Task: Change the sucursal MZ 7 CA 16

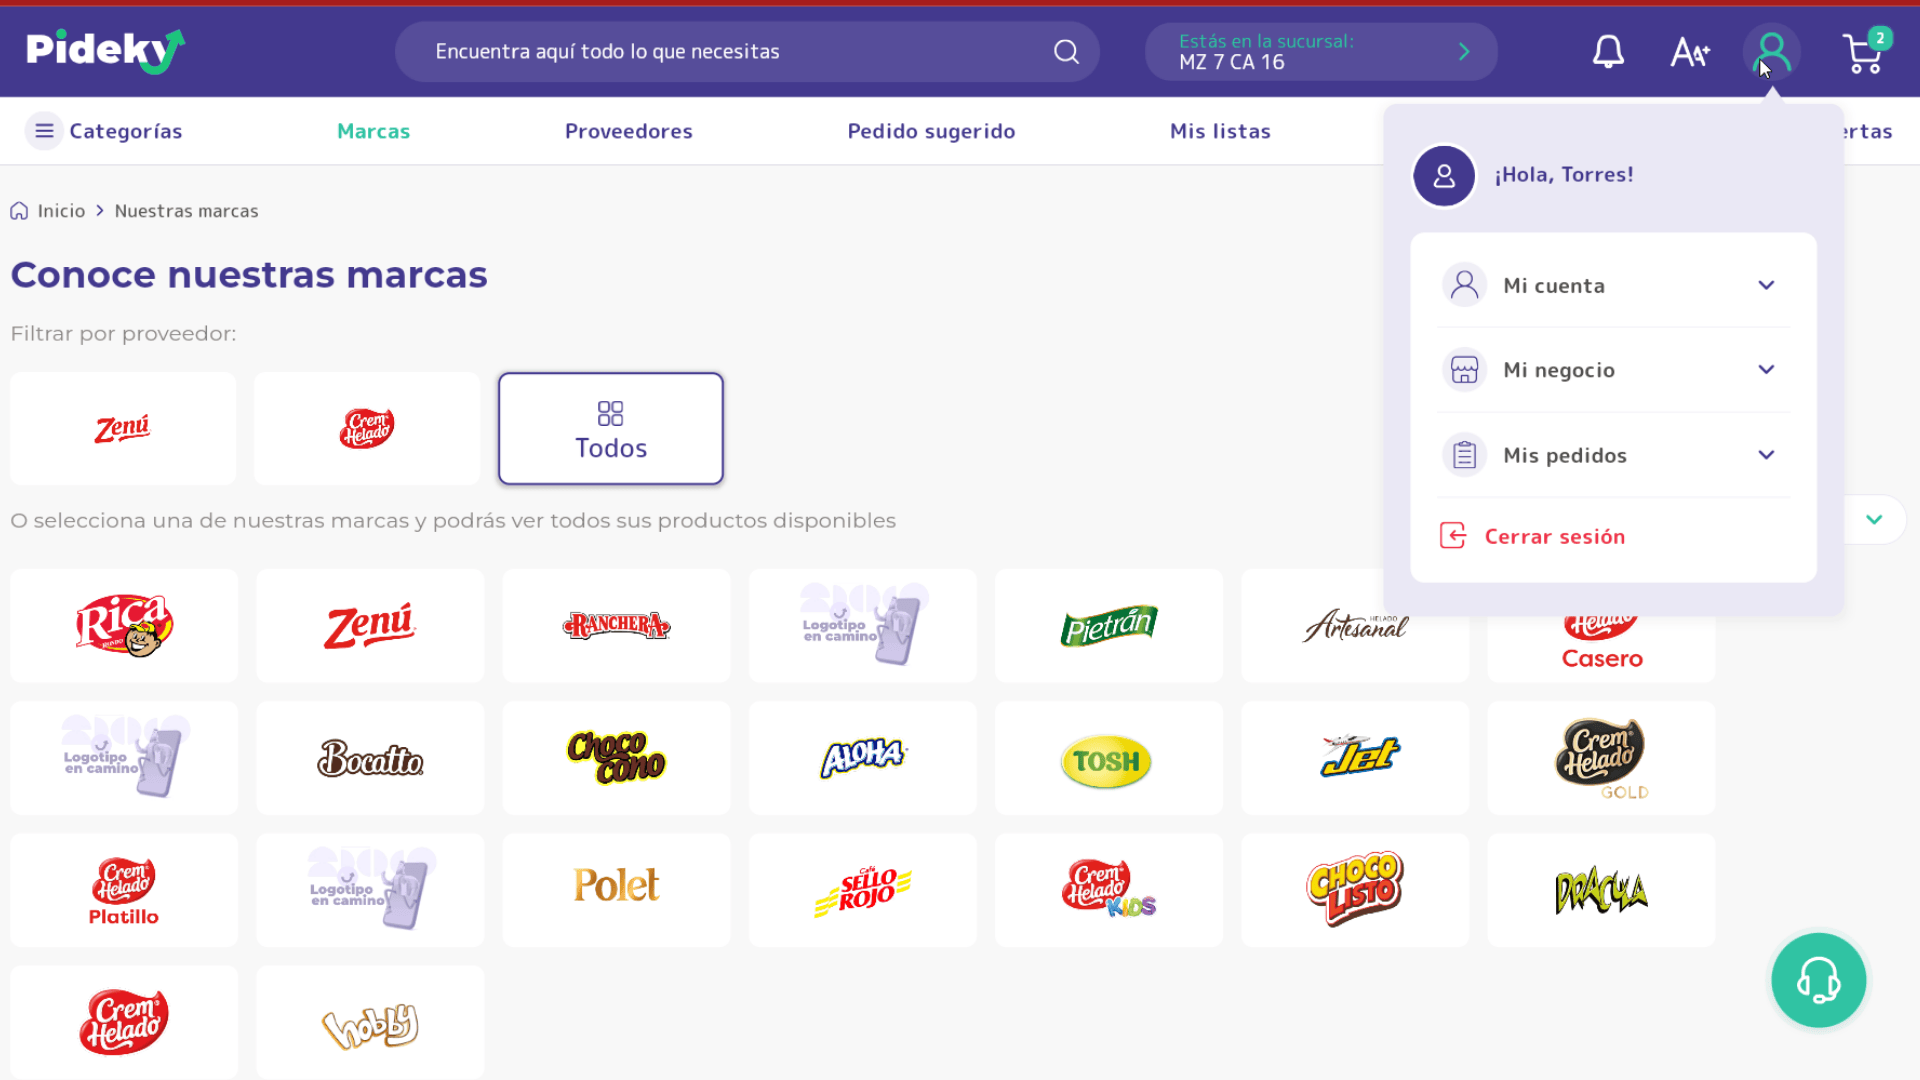Action: click(1320, 52)
